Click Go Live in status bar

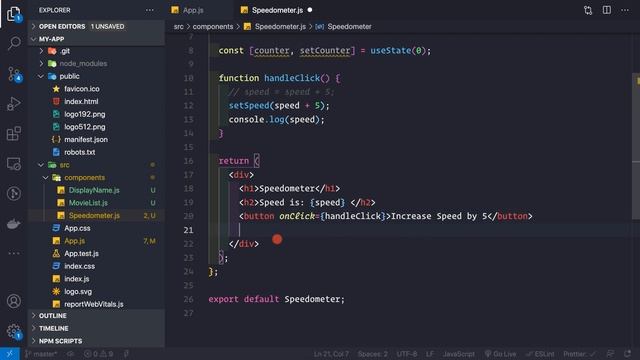coord(500,354)
